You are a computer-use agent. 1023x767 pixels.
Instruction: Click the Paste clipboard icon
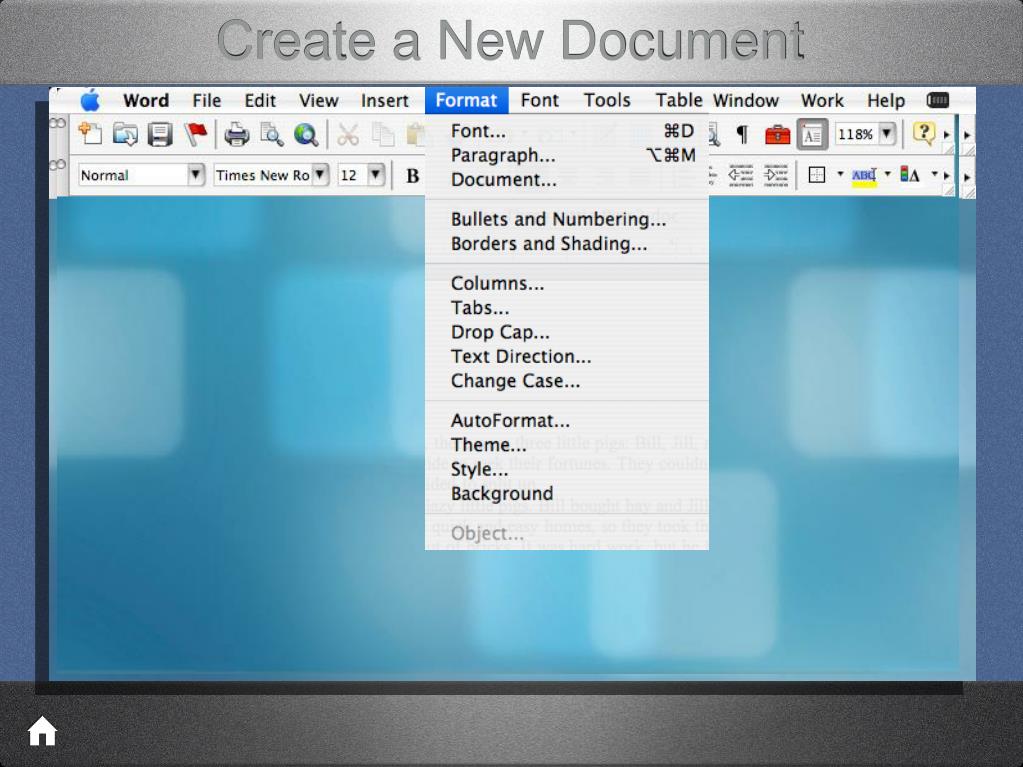[x=416, y=134]
